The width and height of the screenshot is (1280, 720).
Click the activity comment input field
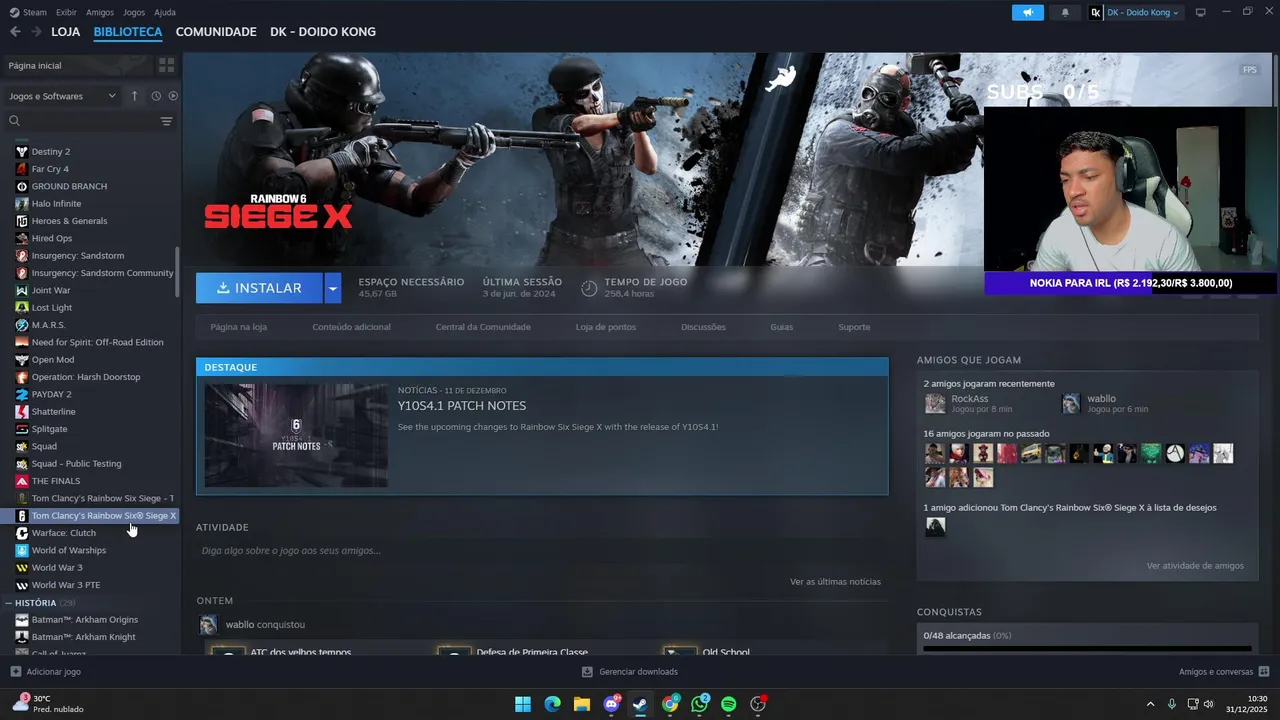tap(541, 551)
